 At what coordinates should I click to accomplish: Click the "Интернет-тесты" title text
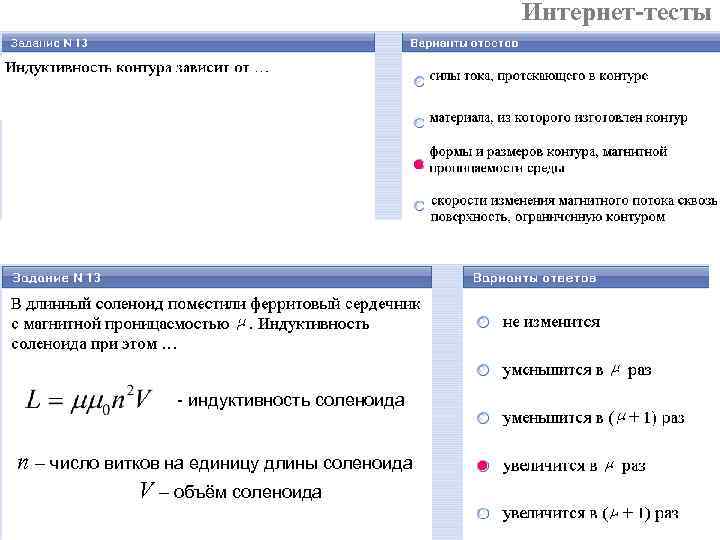[616, 12]
